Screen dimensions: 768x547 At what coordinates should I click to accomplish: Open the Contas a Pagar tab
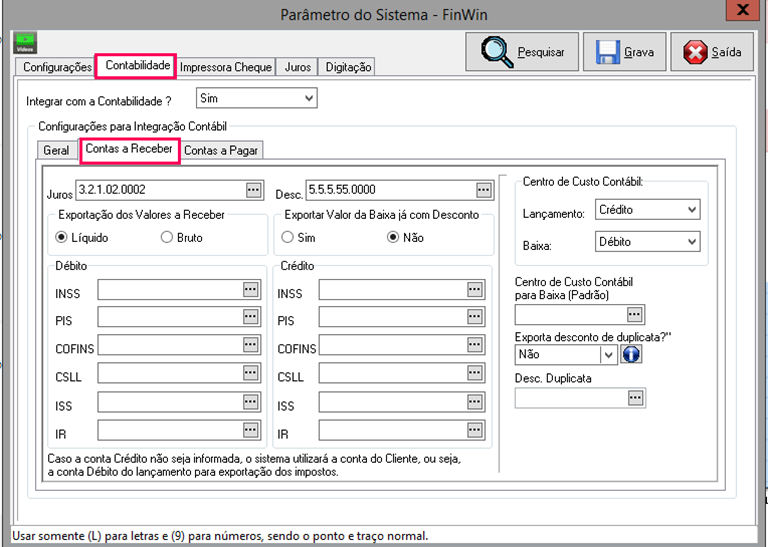(222, 150)
